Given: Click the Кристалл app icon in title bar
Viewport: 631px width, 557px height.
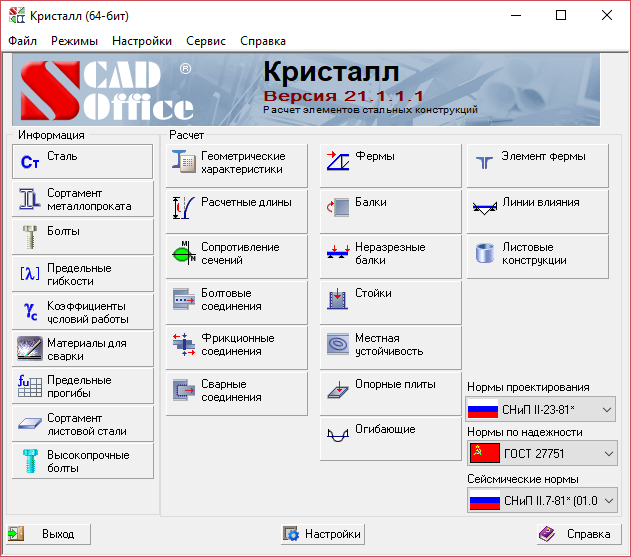Looking at the screenshot, I should pos(17,16).
